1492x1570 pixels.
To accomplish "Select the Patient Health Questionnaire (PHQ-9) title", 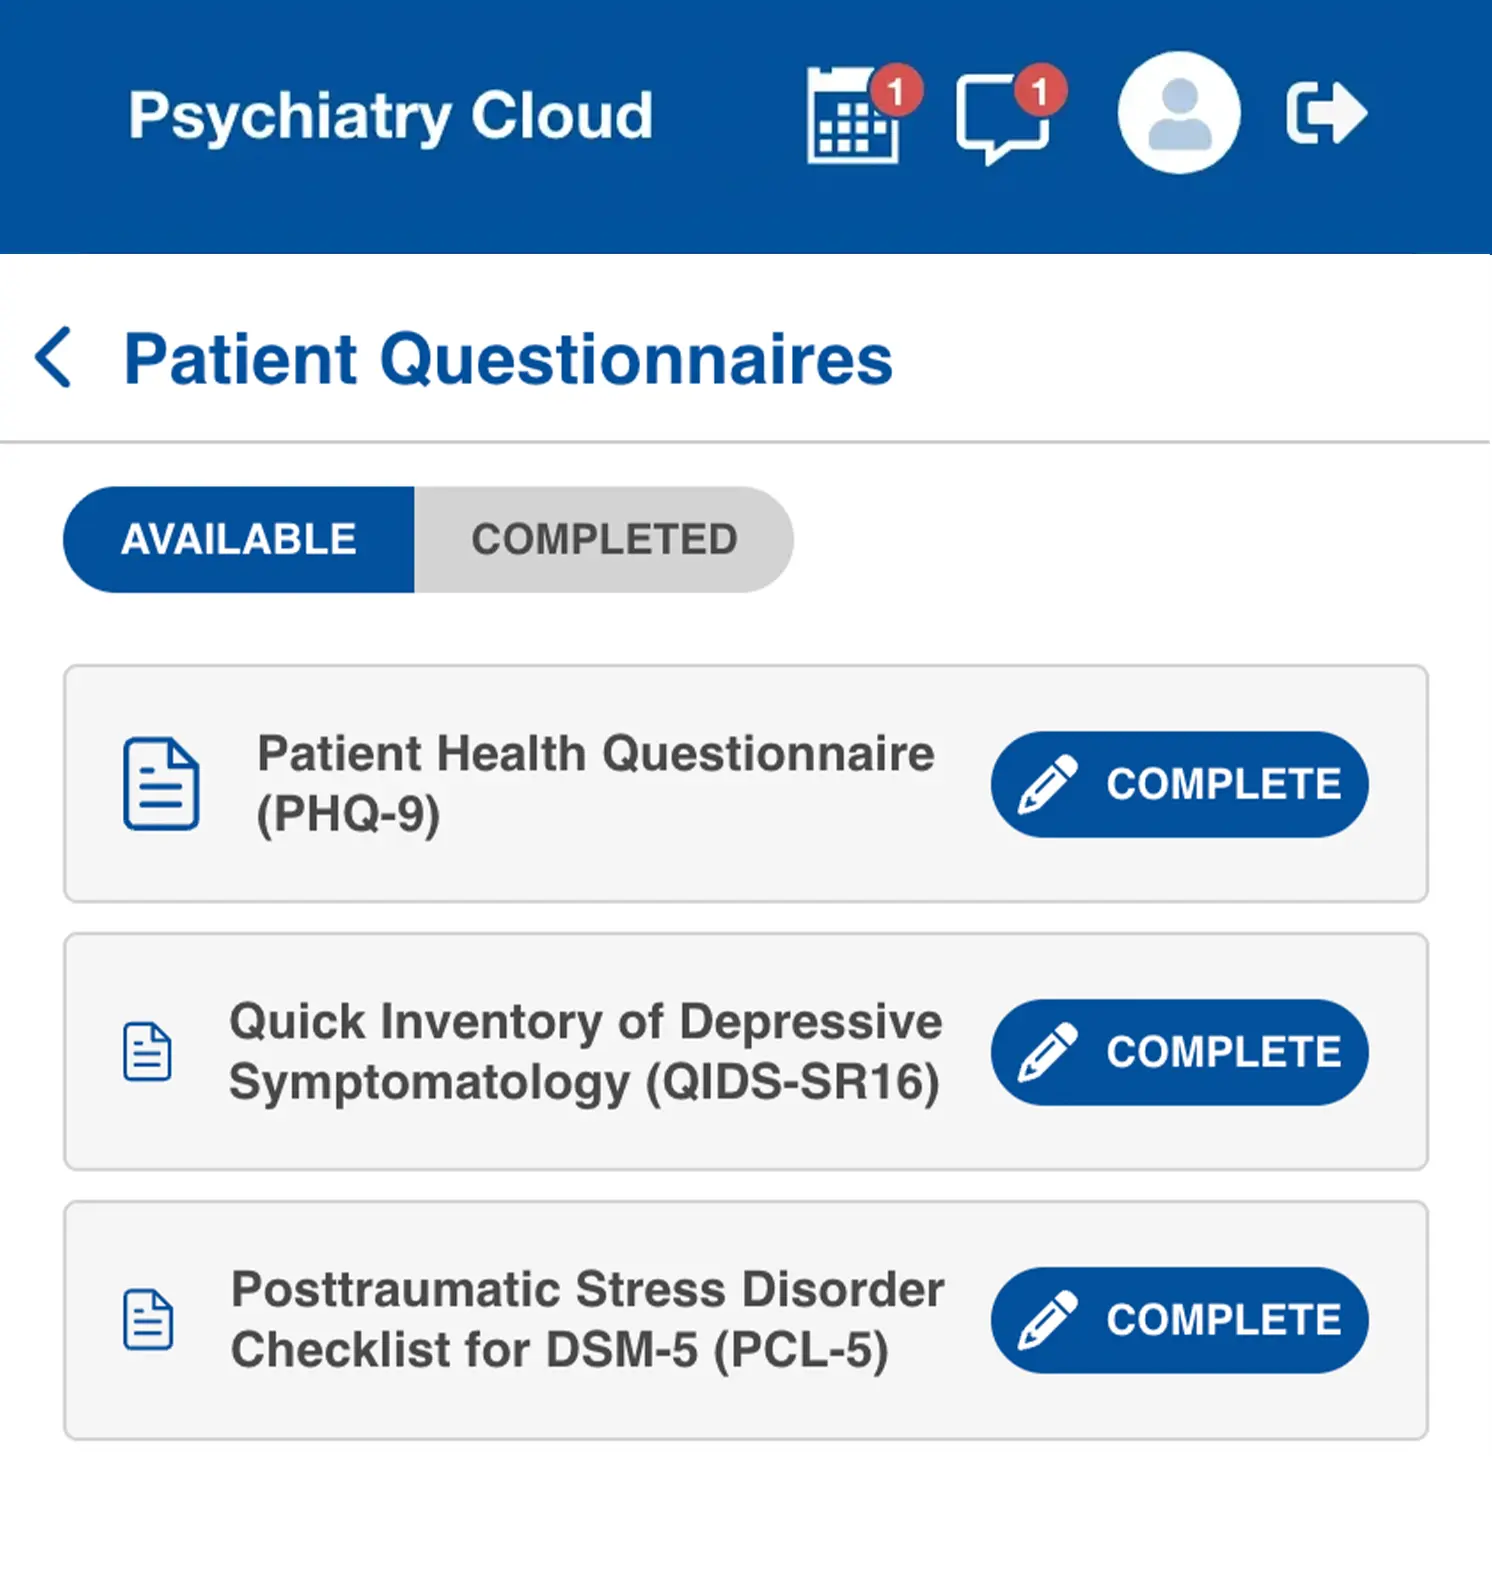I will tap(595, 783).
